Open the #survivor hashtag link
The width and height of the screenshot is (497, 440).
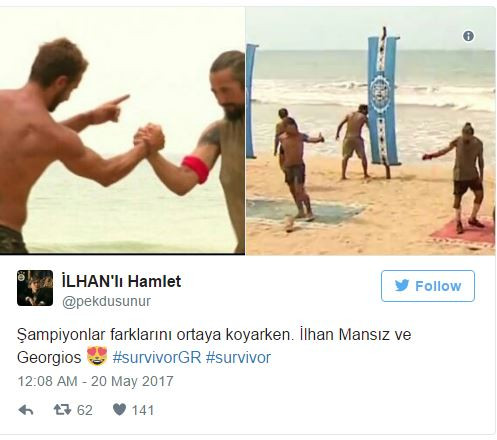238,357
